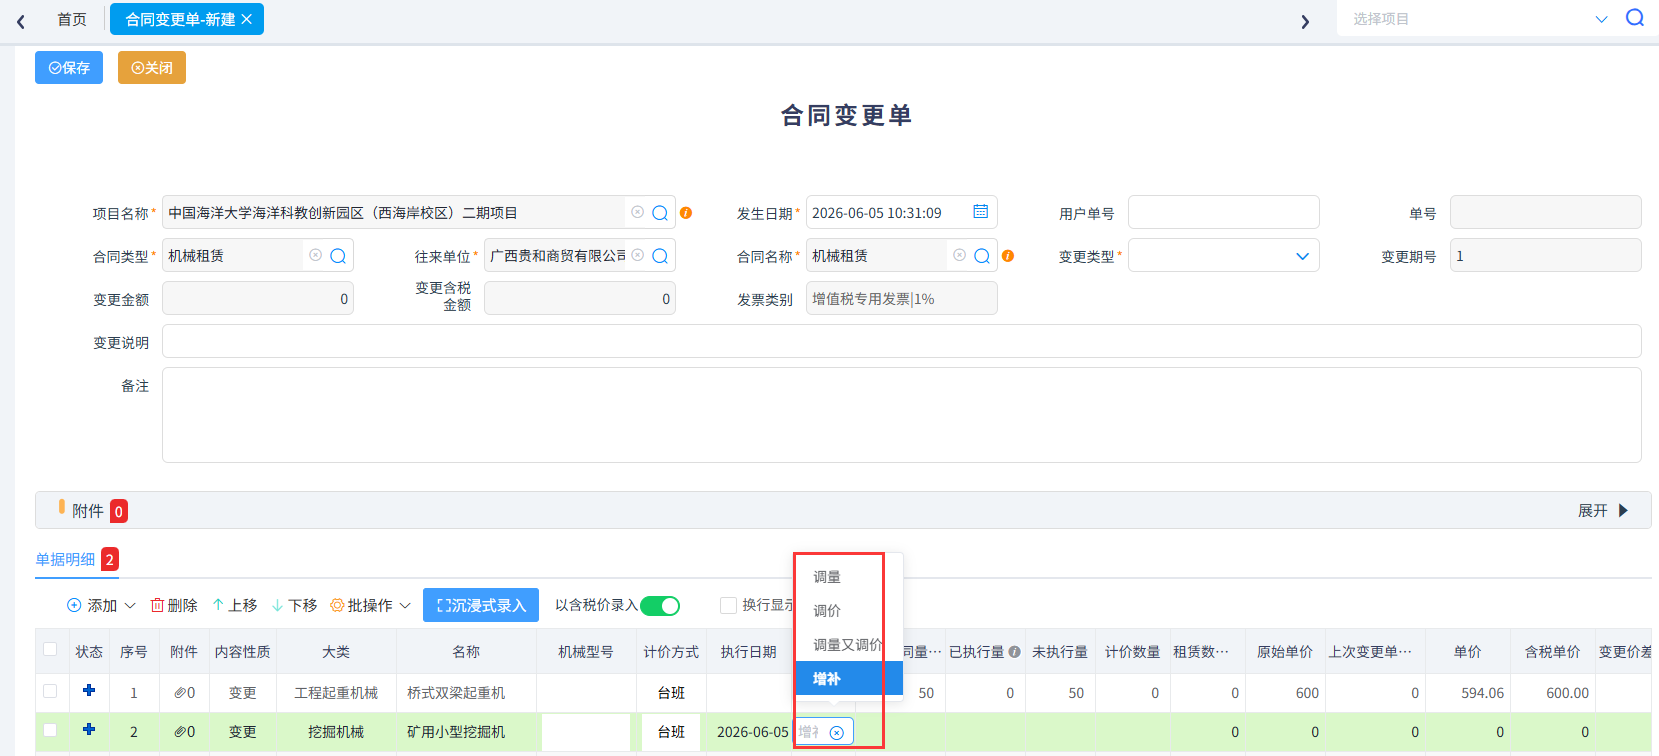Click the 保存 button
Viewport: 1659px width, 756px height.
(69, 68)
